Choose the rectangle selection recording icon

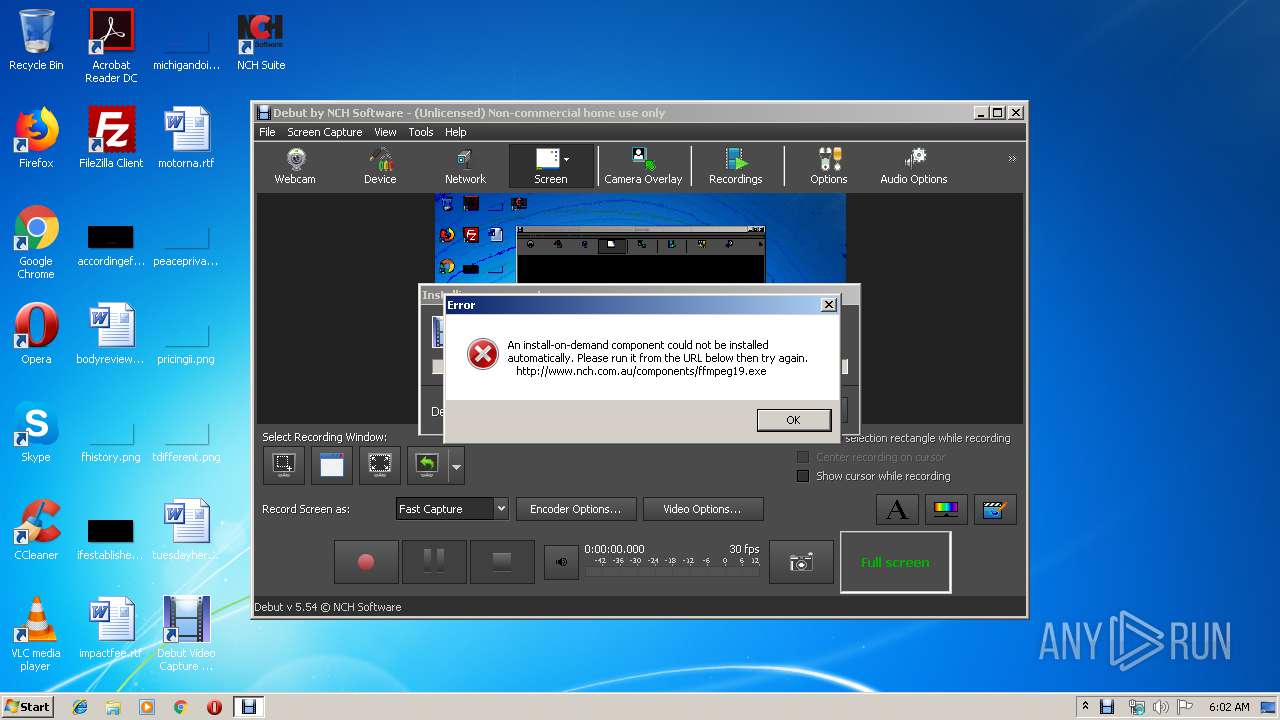[284, 465]
